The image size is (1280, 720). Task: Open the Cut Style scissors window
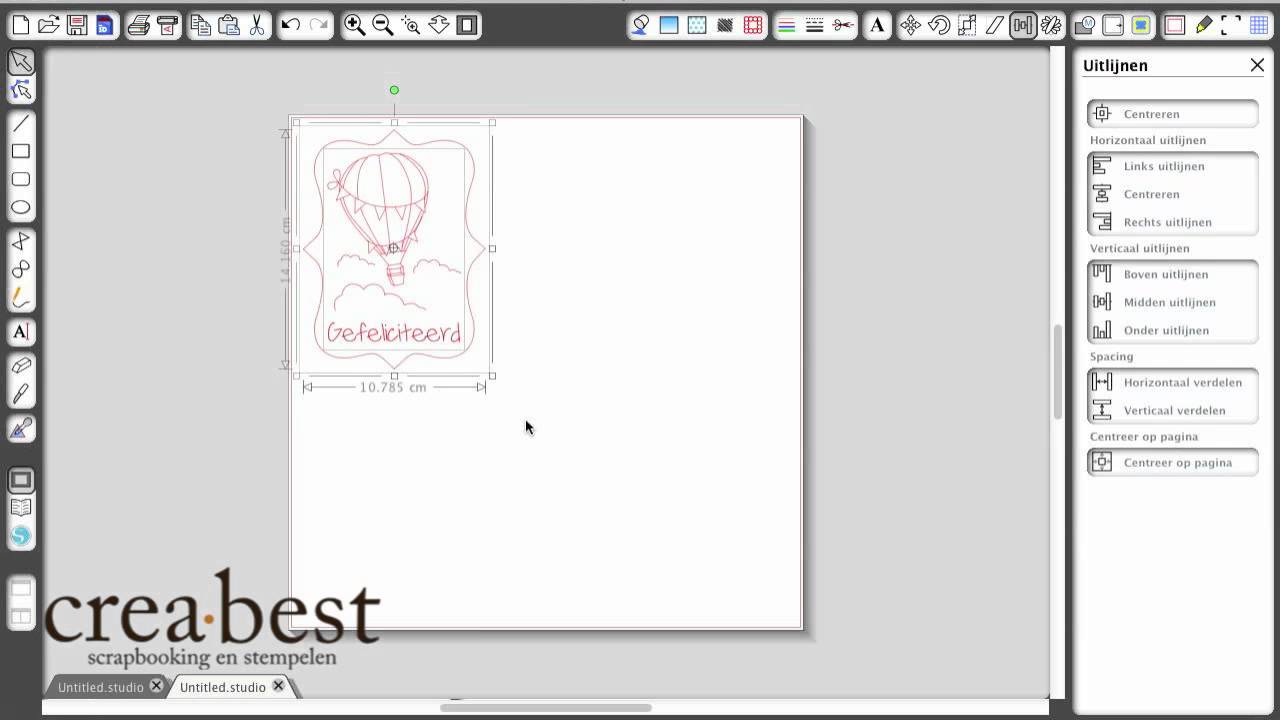pos(843,25)
